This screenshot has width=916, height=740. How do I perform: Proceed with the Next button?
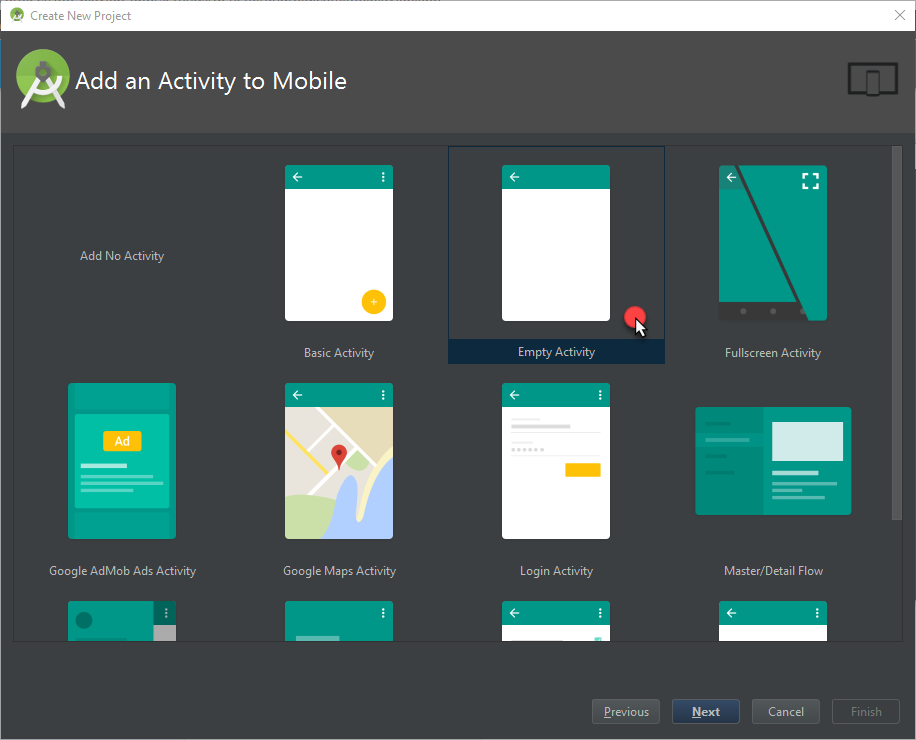click(706, 711)
